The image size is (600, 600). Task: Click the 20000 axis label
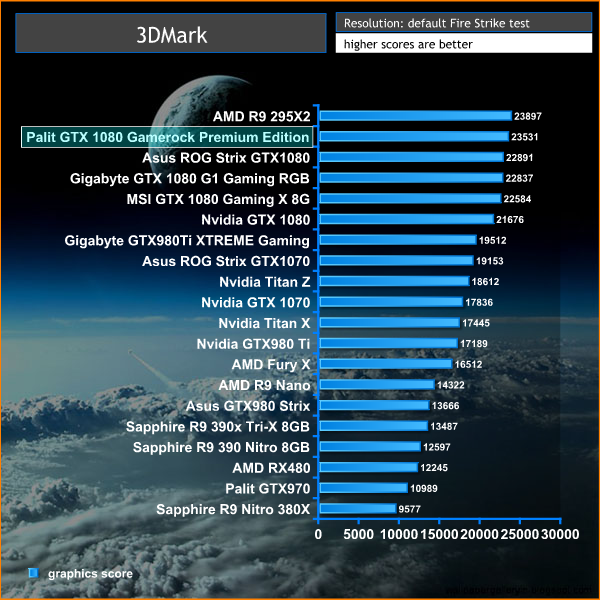click(x=479, y=534)
